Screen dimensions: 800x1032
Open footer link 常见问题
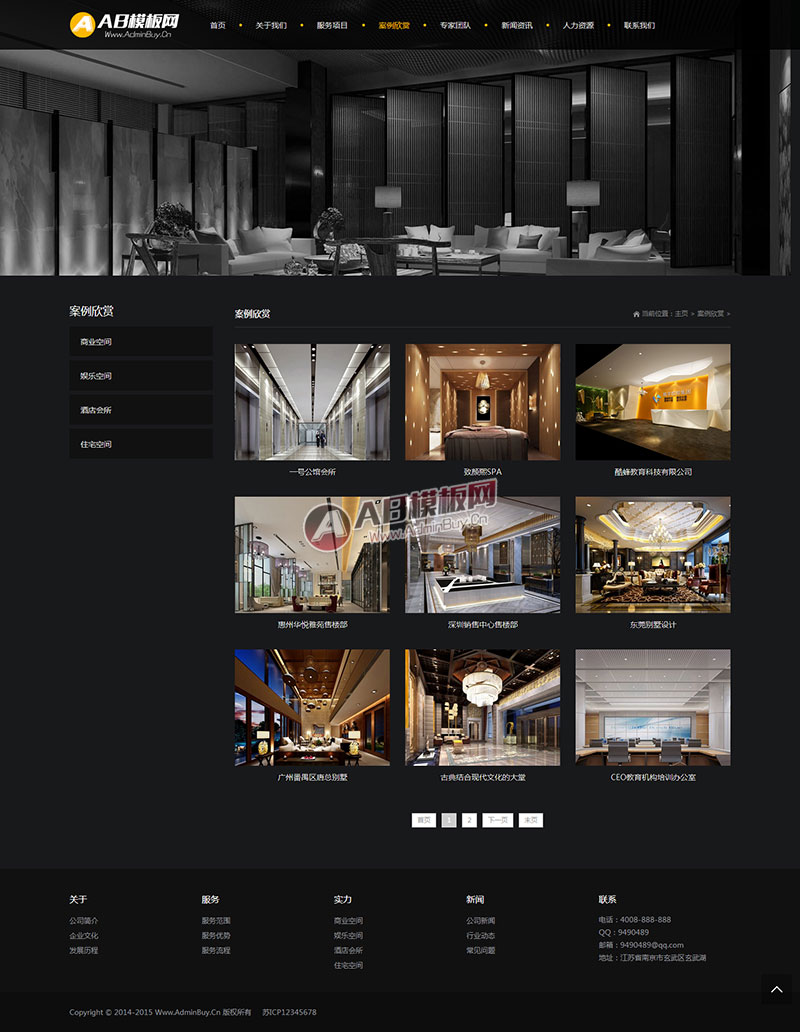pyautogui.click(x=481, y=950)
